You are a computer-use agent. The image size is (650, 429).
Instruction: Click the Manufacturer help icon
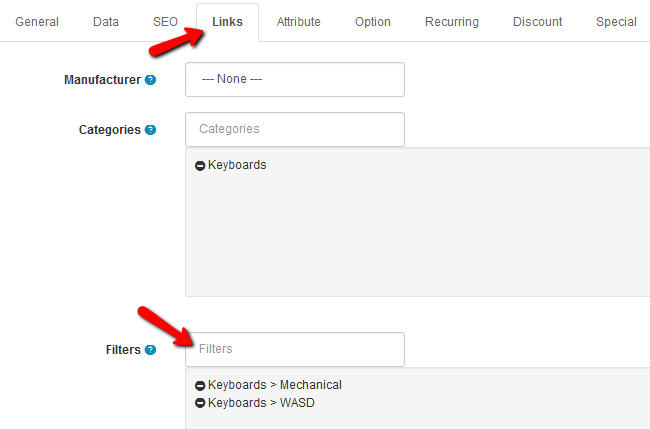tap(150, 80)
